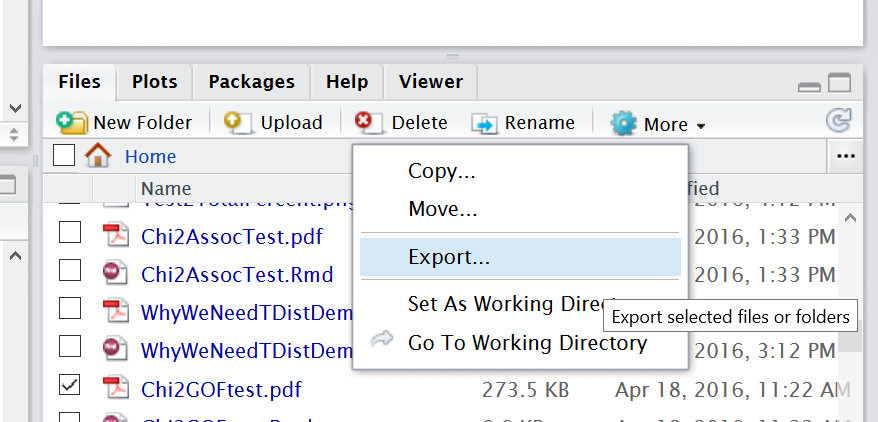Click the Chi2AssocTest.pdf PDF icon
This screenshot has height=422, width=878.
[116, 235]
